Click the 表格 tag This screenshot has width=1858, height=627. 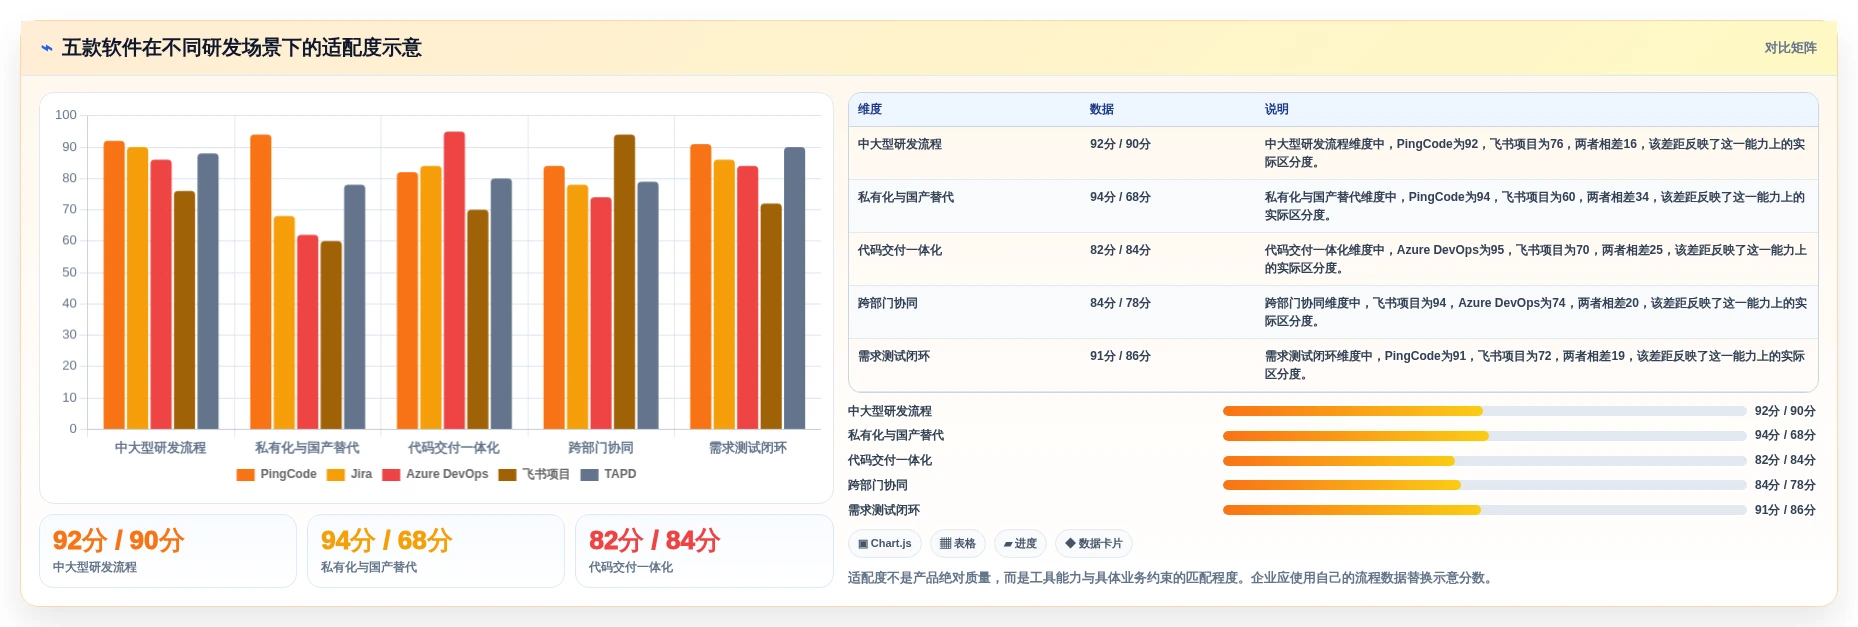(x=958, y=544)
